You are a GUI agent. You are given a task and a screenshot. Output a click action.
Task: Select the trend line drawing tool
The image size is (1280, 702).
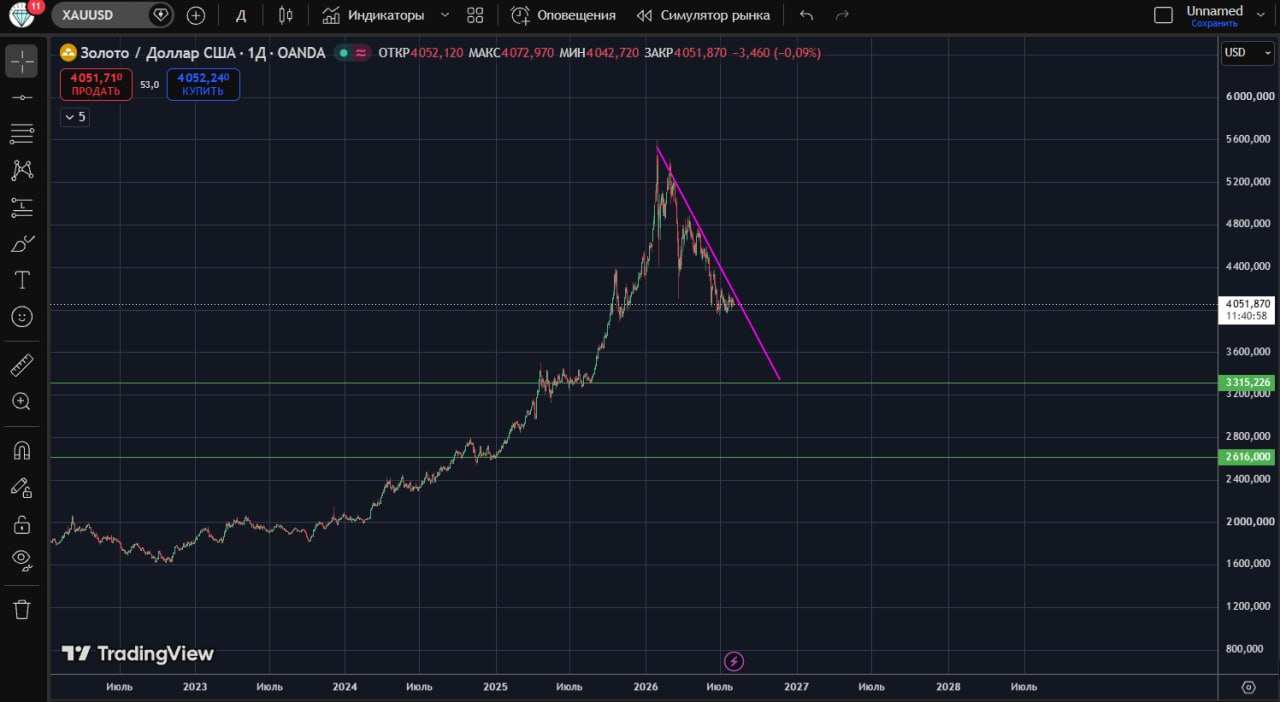[x=22, y=97]
